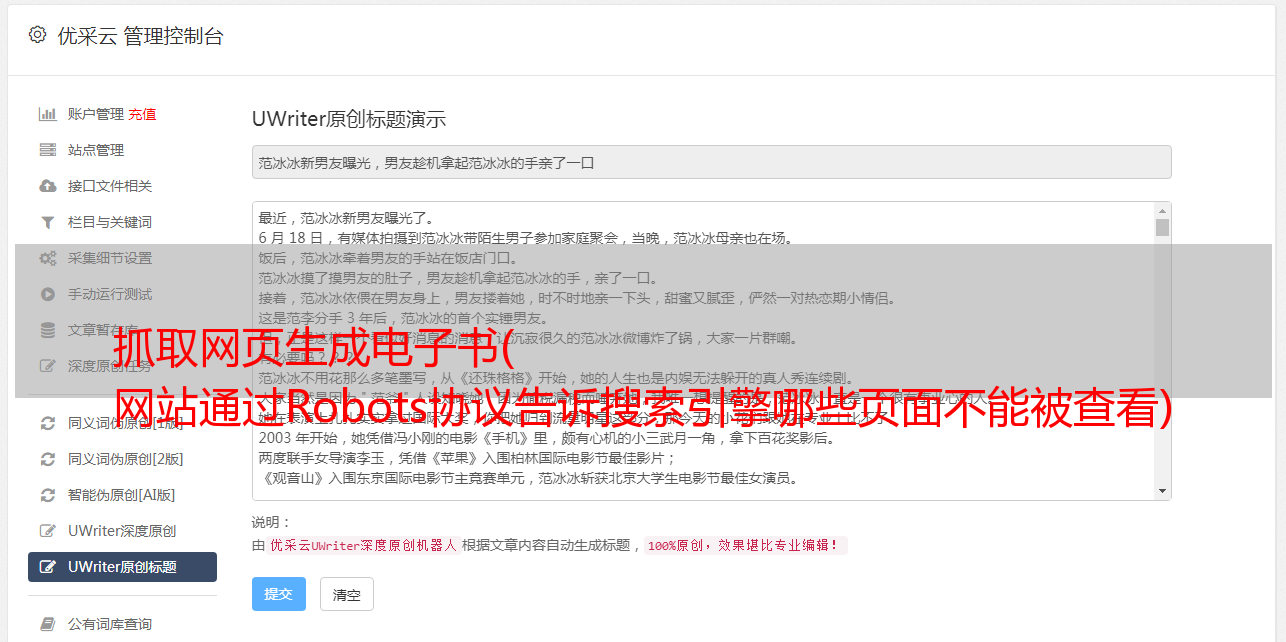Click the gears icon for 采集细节设置
The width and height of the screenshot is (1286, 642).
(x=47, y=258)
